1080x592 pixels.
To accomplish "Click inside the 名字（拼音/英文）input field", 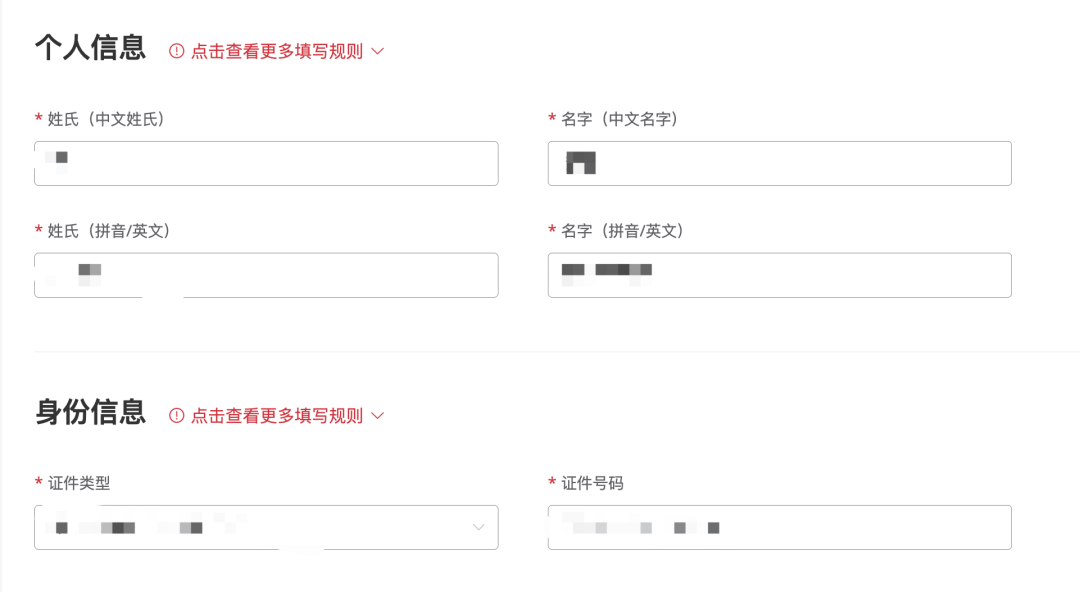I will [x=779, y=275].
